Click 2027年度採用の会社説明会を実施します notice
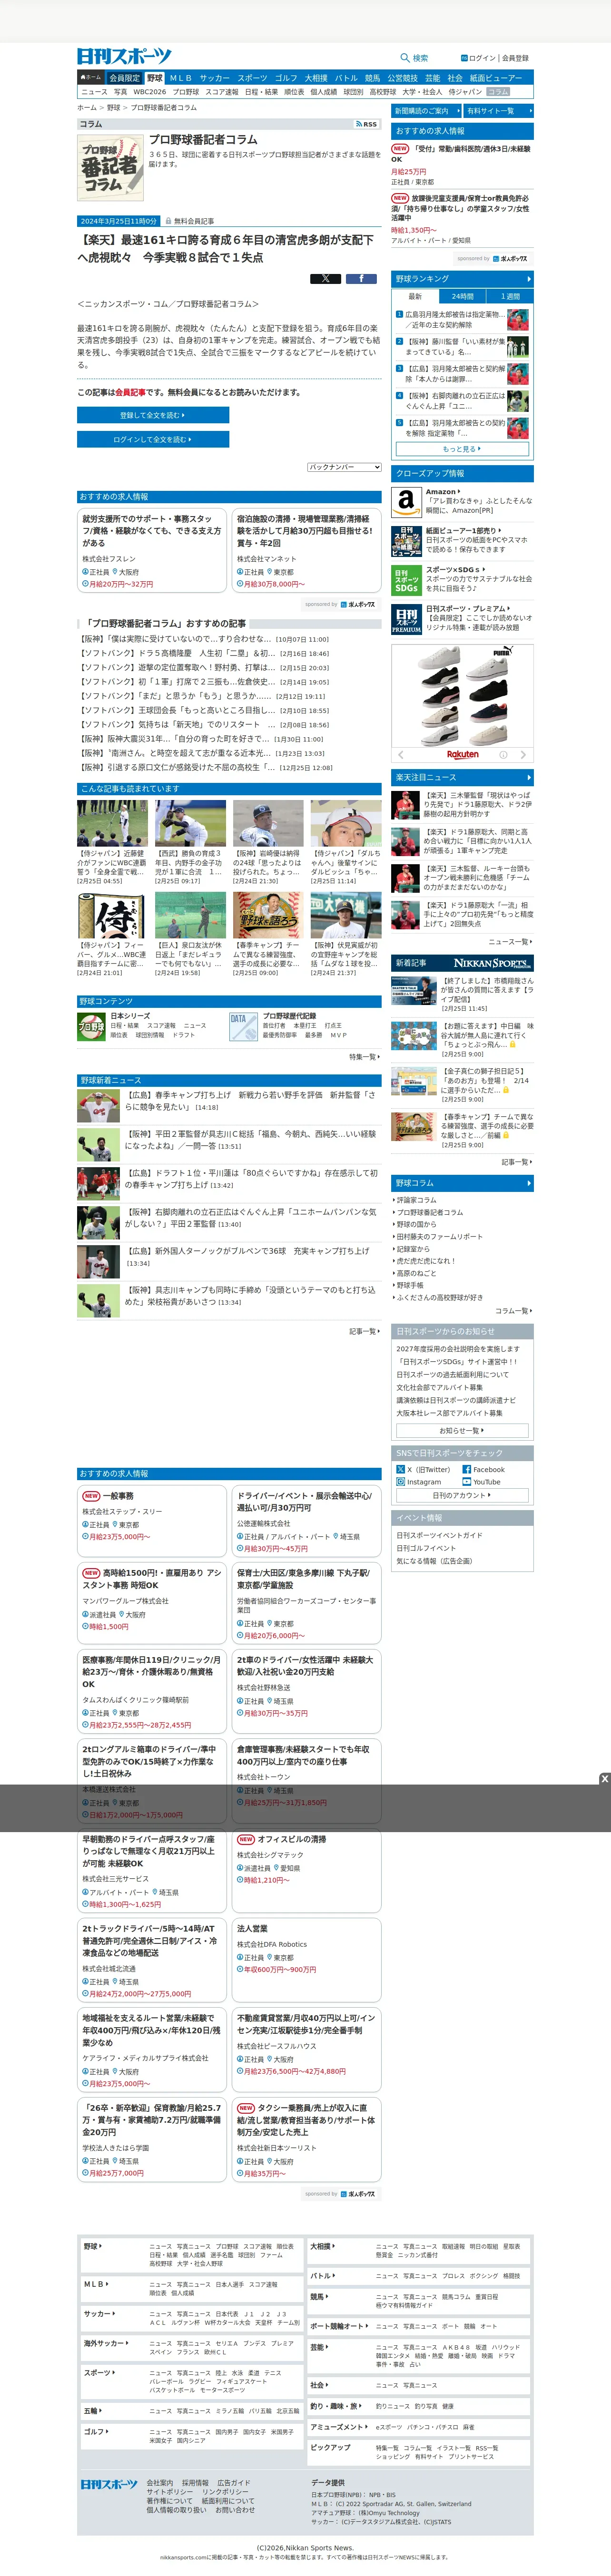The height and width of the screenshot is (2576, 611). (458, 1349)
